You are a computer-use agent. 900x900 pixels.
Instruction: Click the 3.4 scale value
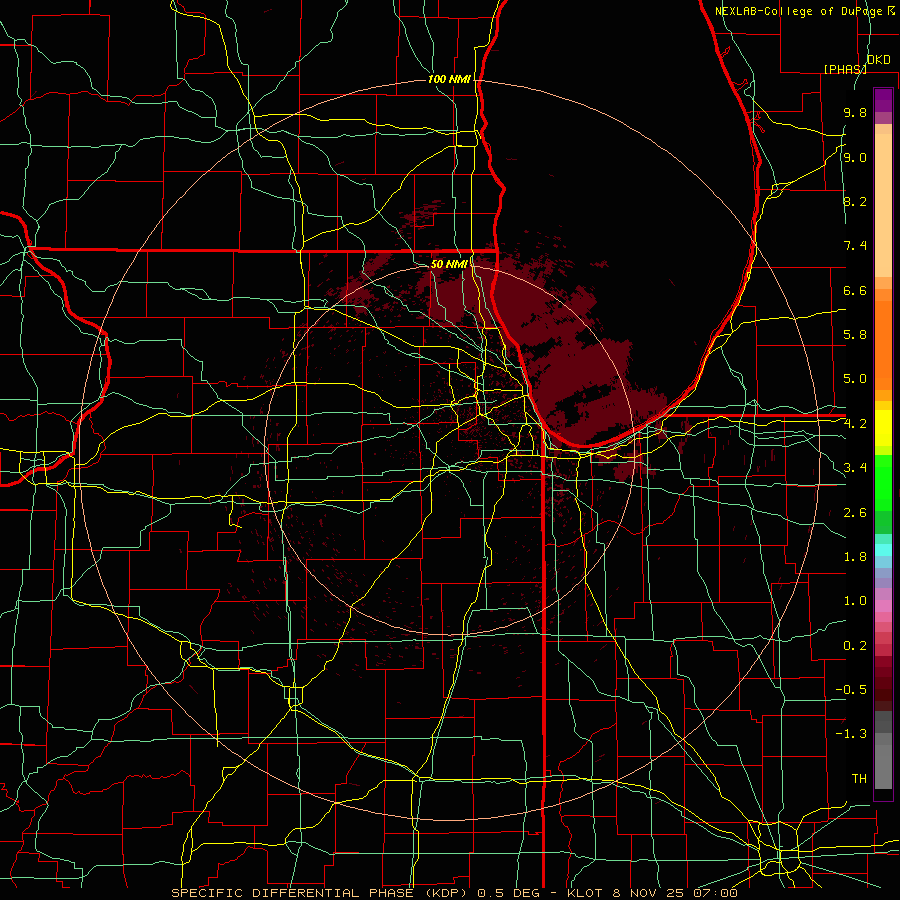point(855,467)
